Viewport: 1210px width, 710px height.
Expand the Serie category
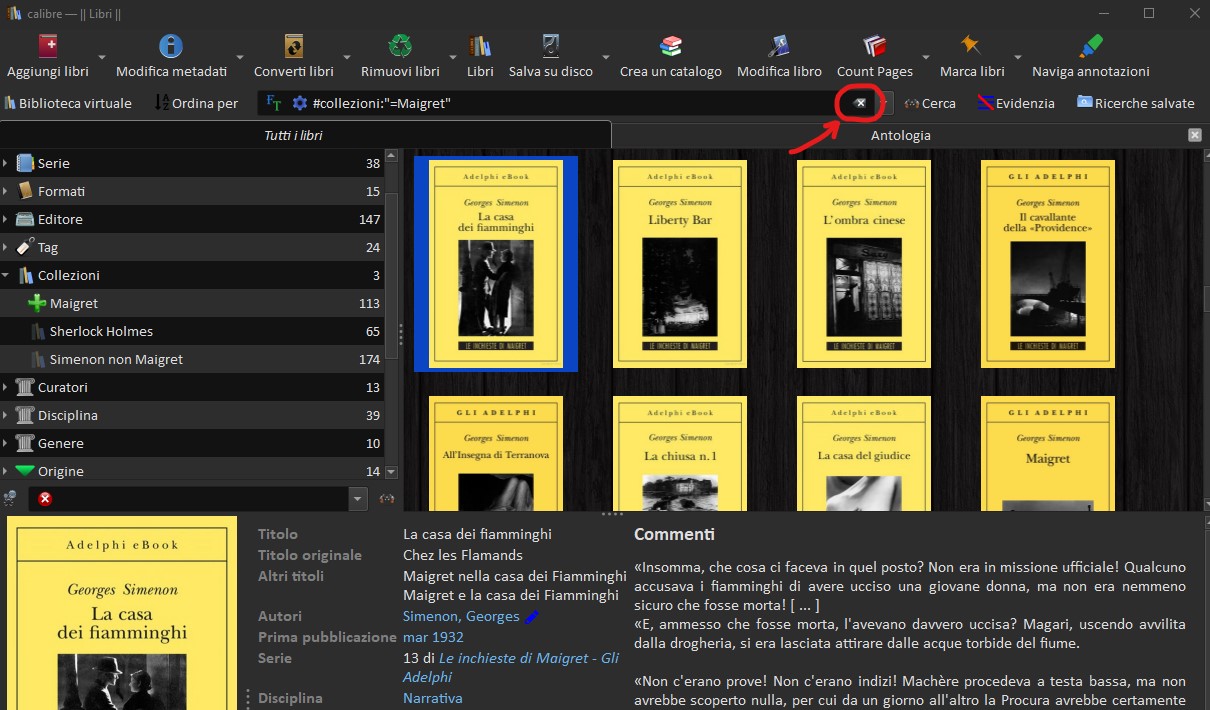(6, 163)
